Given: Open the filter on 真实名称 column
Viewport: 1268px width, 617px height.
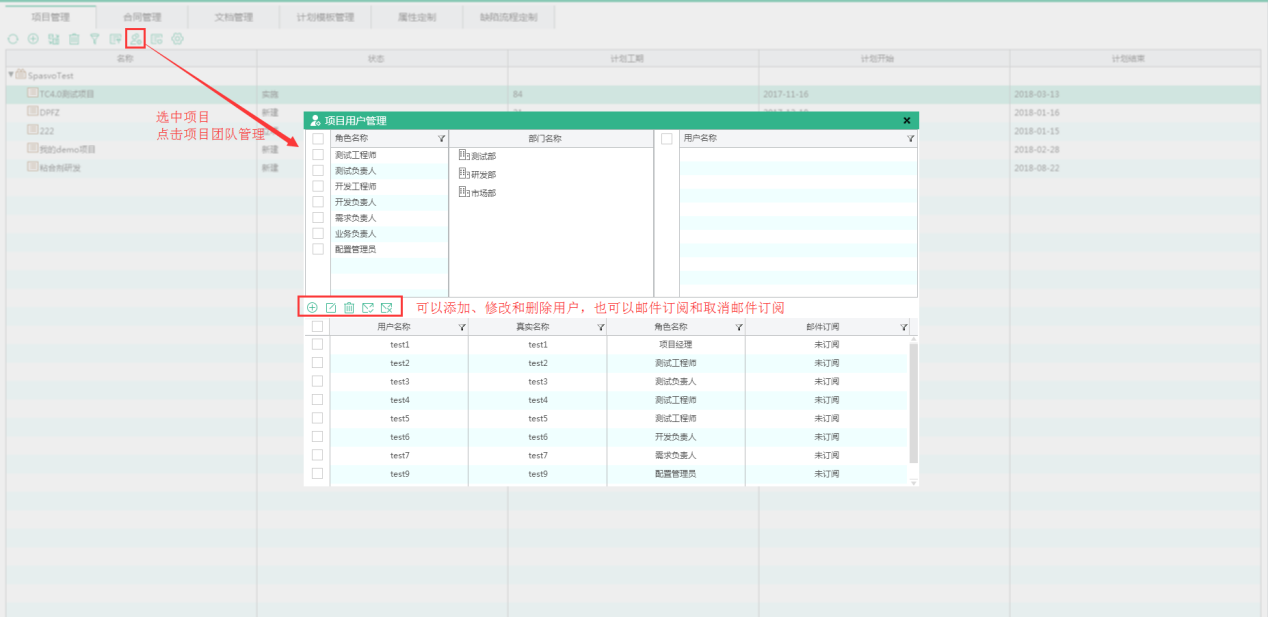Looking at the screenshot, I should [600, 327].
